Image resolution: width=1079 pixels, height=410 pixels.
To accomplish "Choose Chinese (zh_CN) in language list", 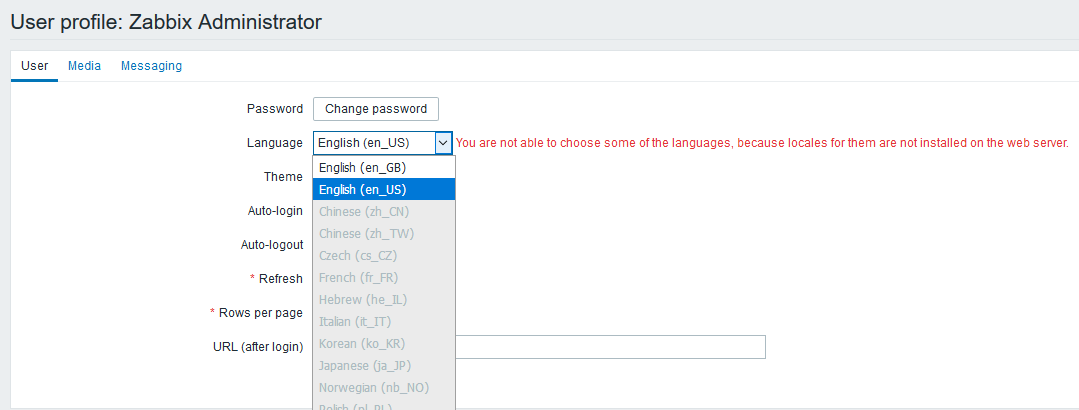I will pyautogui.click(x=384, y=211).
